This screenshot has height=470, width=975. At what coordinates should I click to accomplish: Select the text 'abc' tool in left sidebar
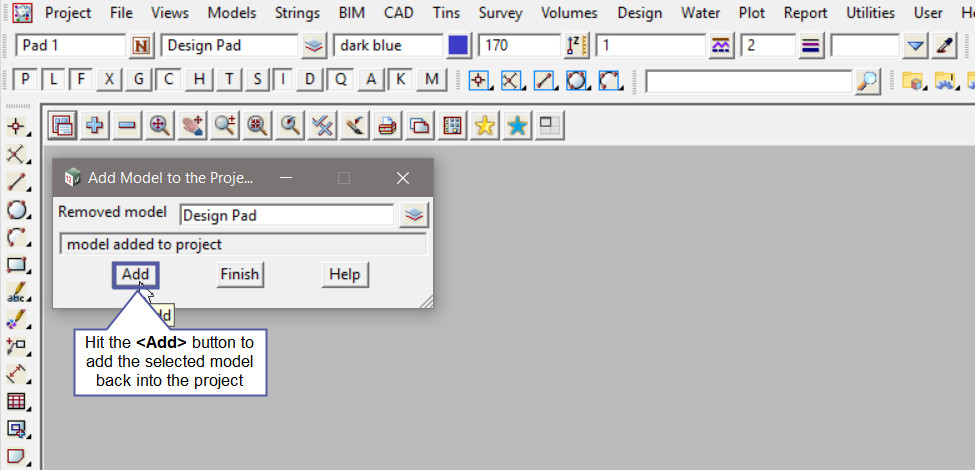16,293
